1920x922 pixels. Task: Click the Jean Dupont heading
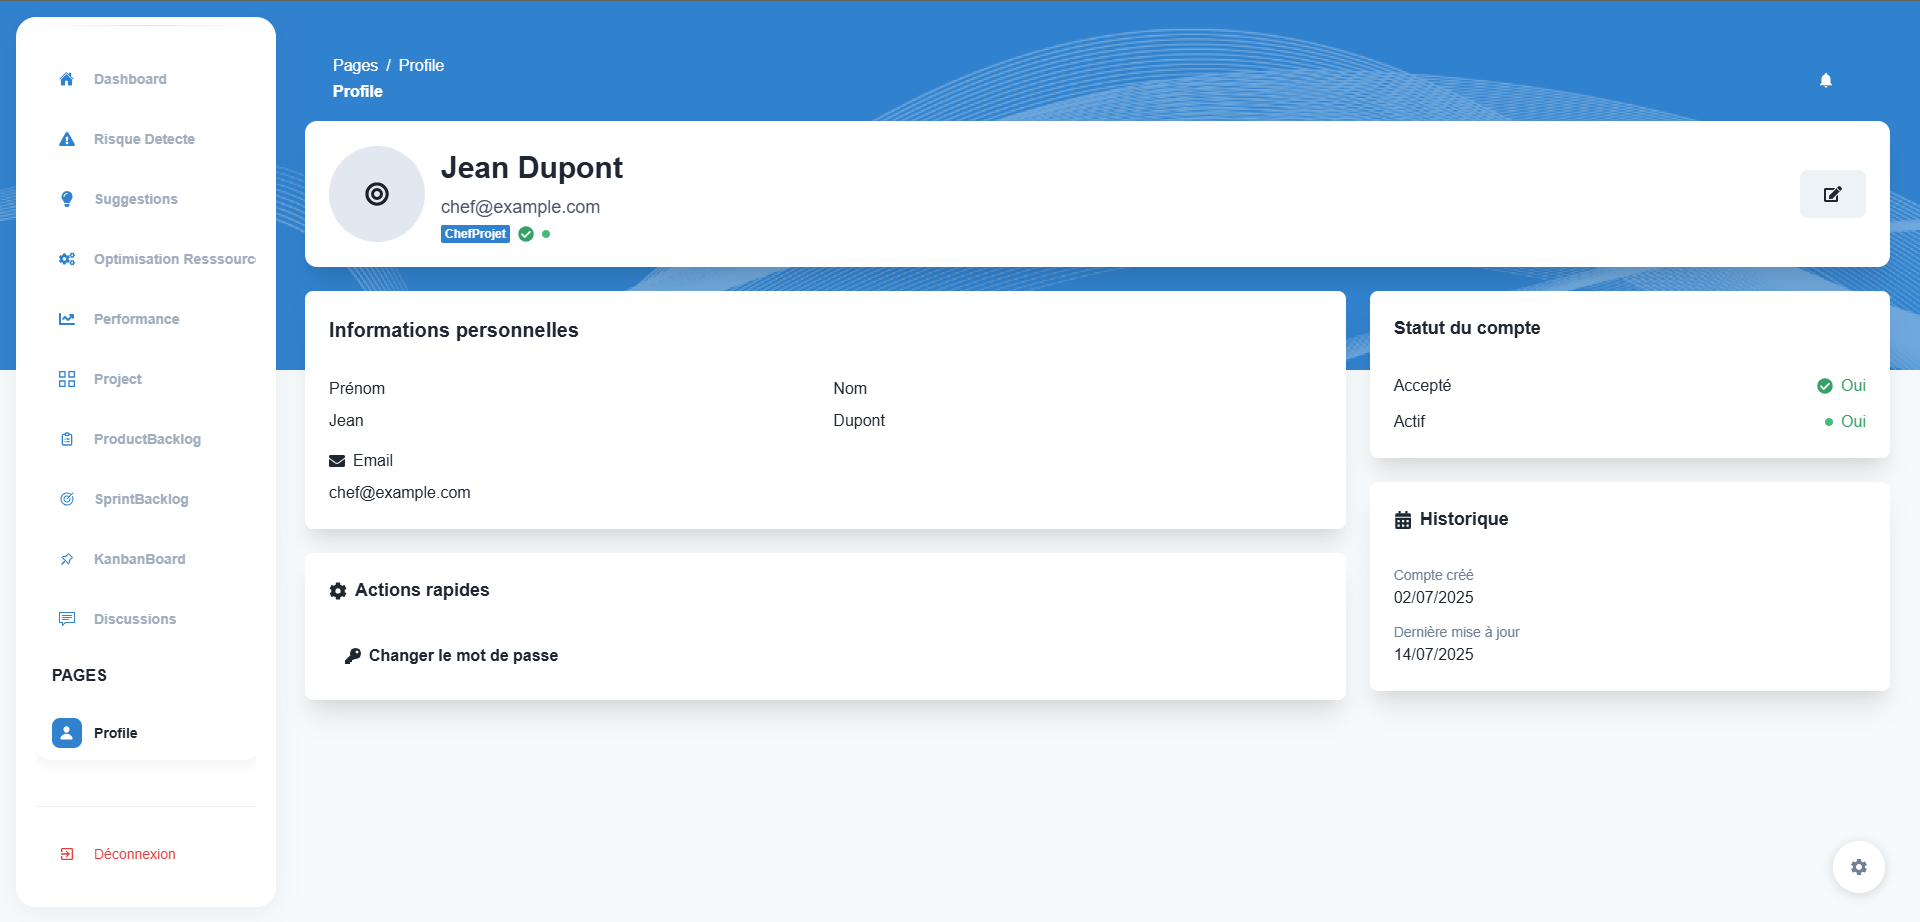(531, 167)
